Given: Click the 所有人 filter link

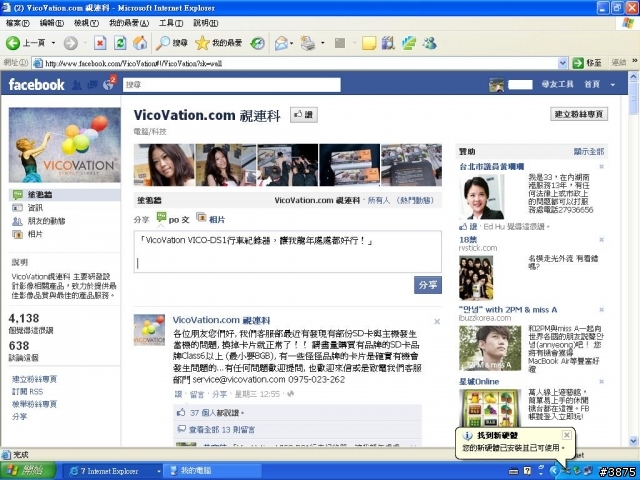Looking at the screenshot, I should tap(379, 200).
